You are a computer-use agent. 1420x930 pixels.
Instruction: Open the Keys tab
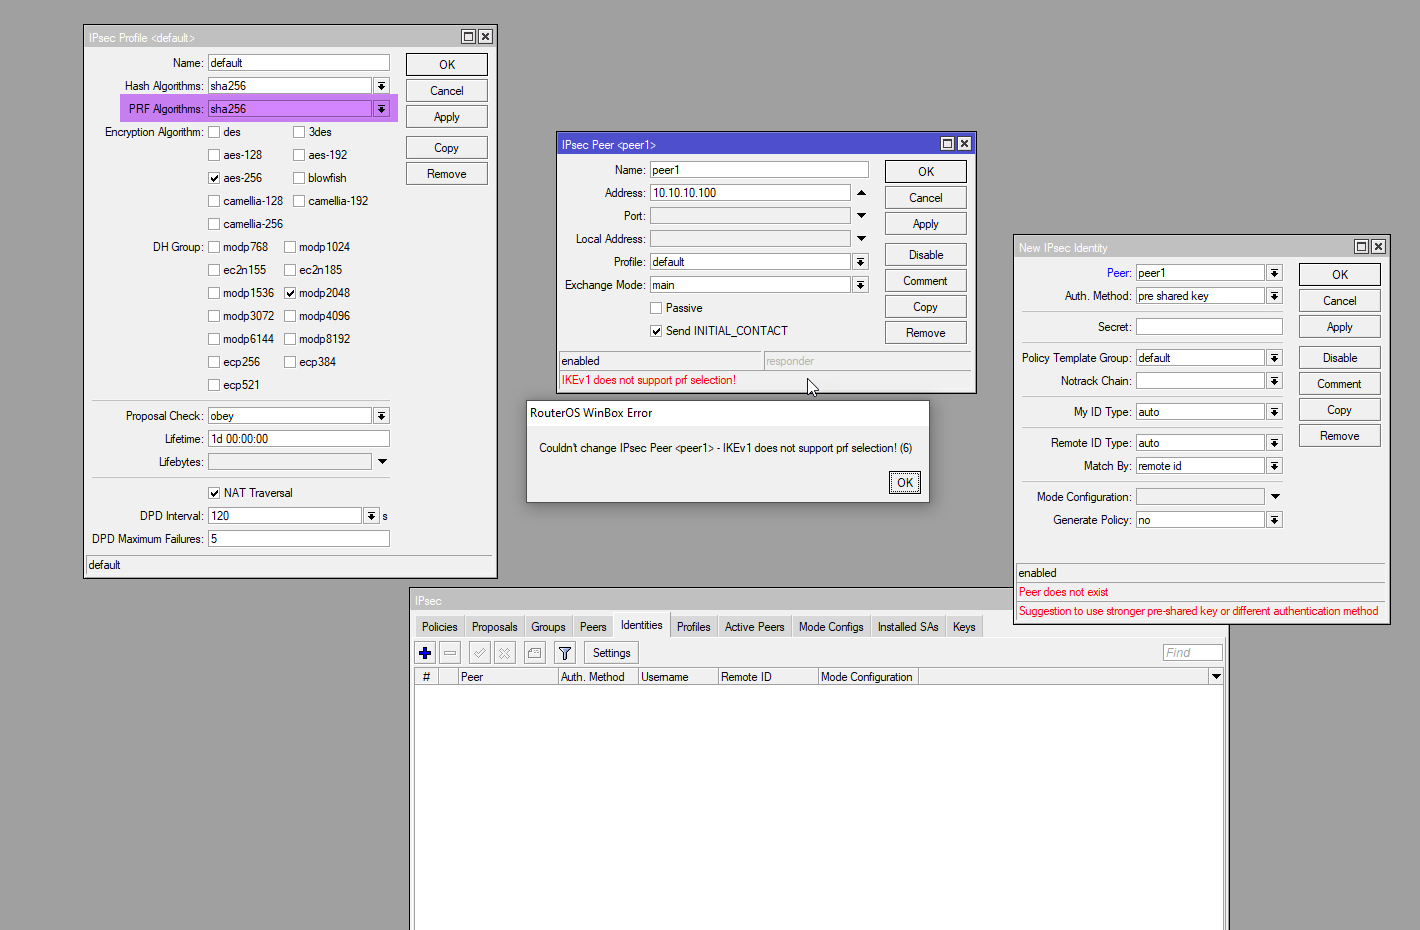pyautogui.click(x=964, y=627)
